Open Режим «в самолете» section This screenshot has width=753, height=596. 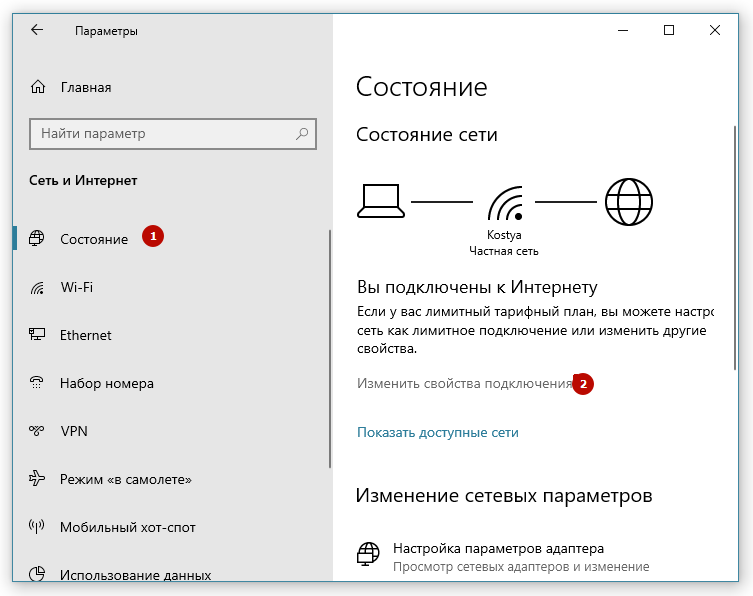[125, 479]
